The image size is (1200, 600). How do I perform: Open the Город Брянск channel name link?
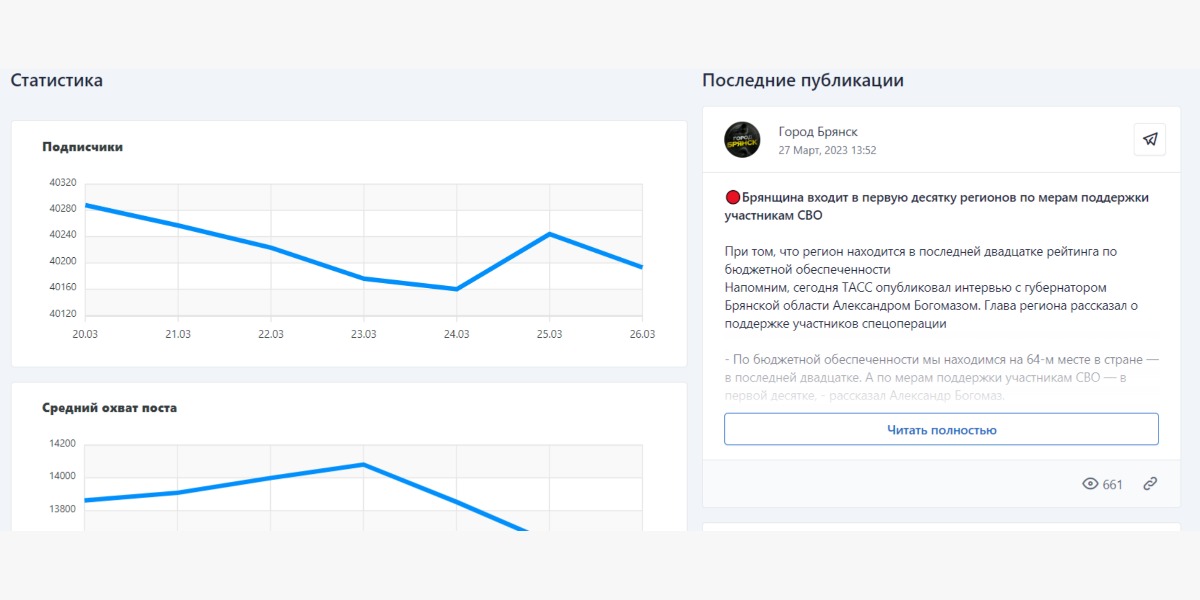(x=818, y=132)
